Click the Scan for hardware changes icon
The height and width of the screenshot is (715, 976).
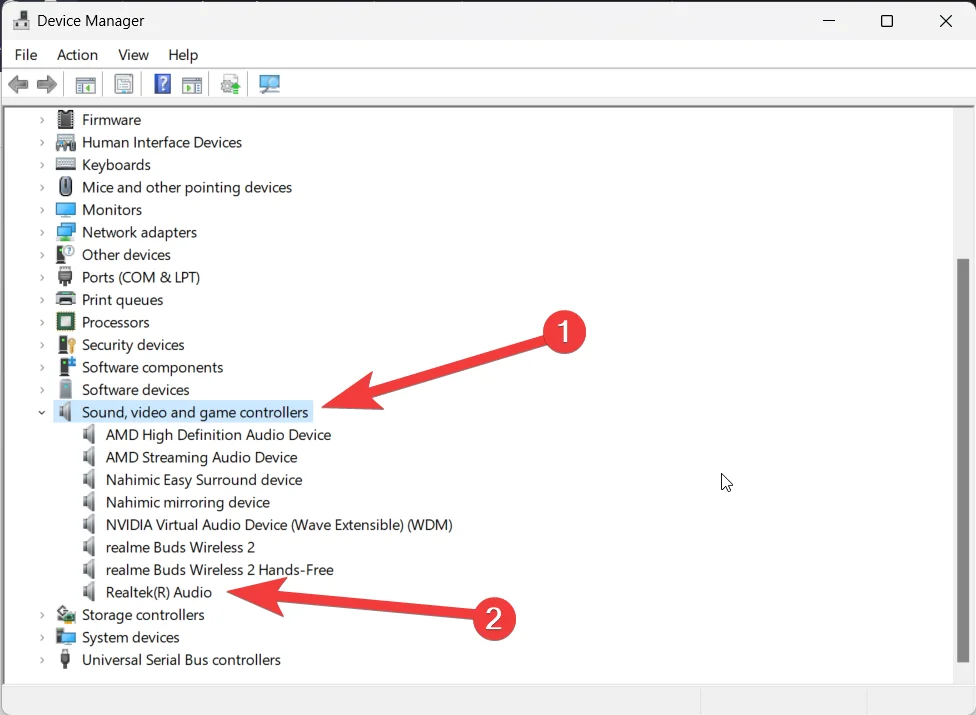point(270,84)
